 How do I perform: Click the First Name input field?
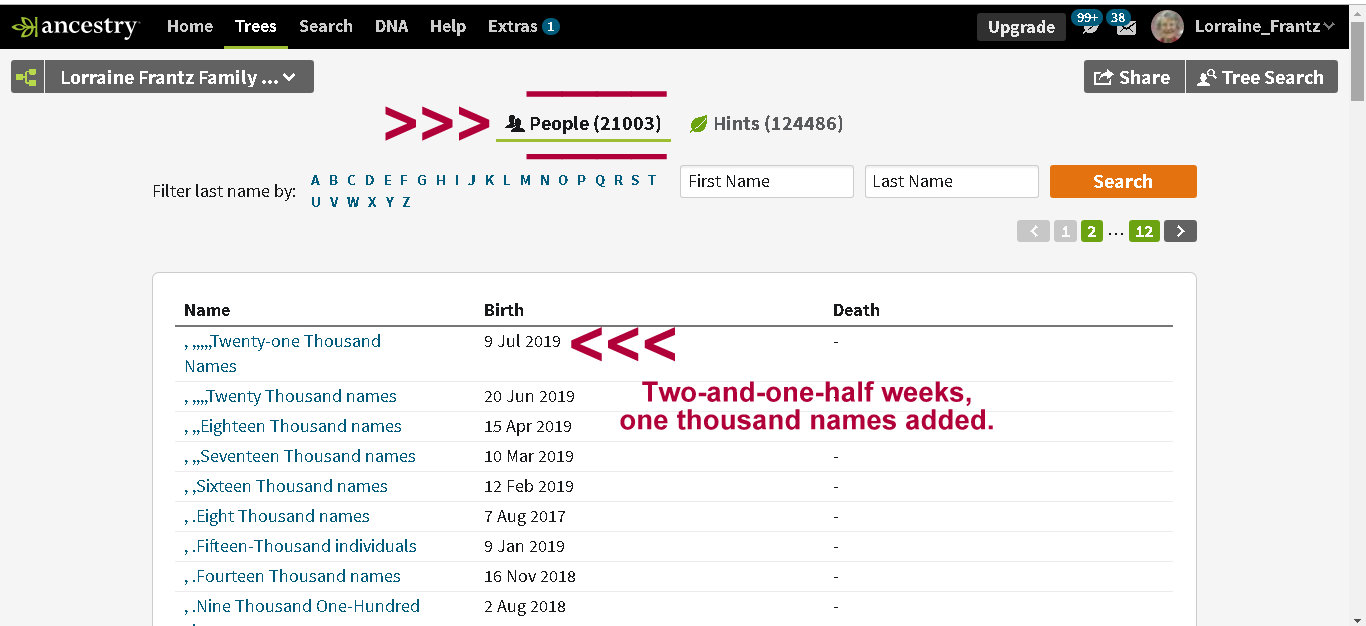point(766,181)
